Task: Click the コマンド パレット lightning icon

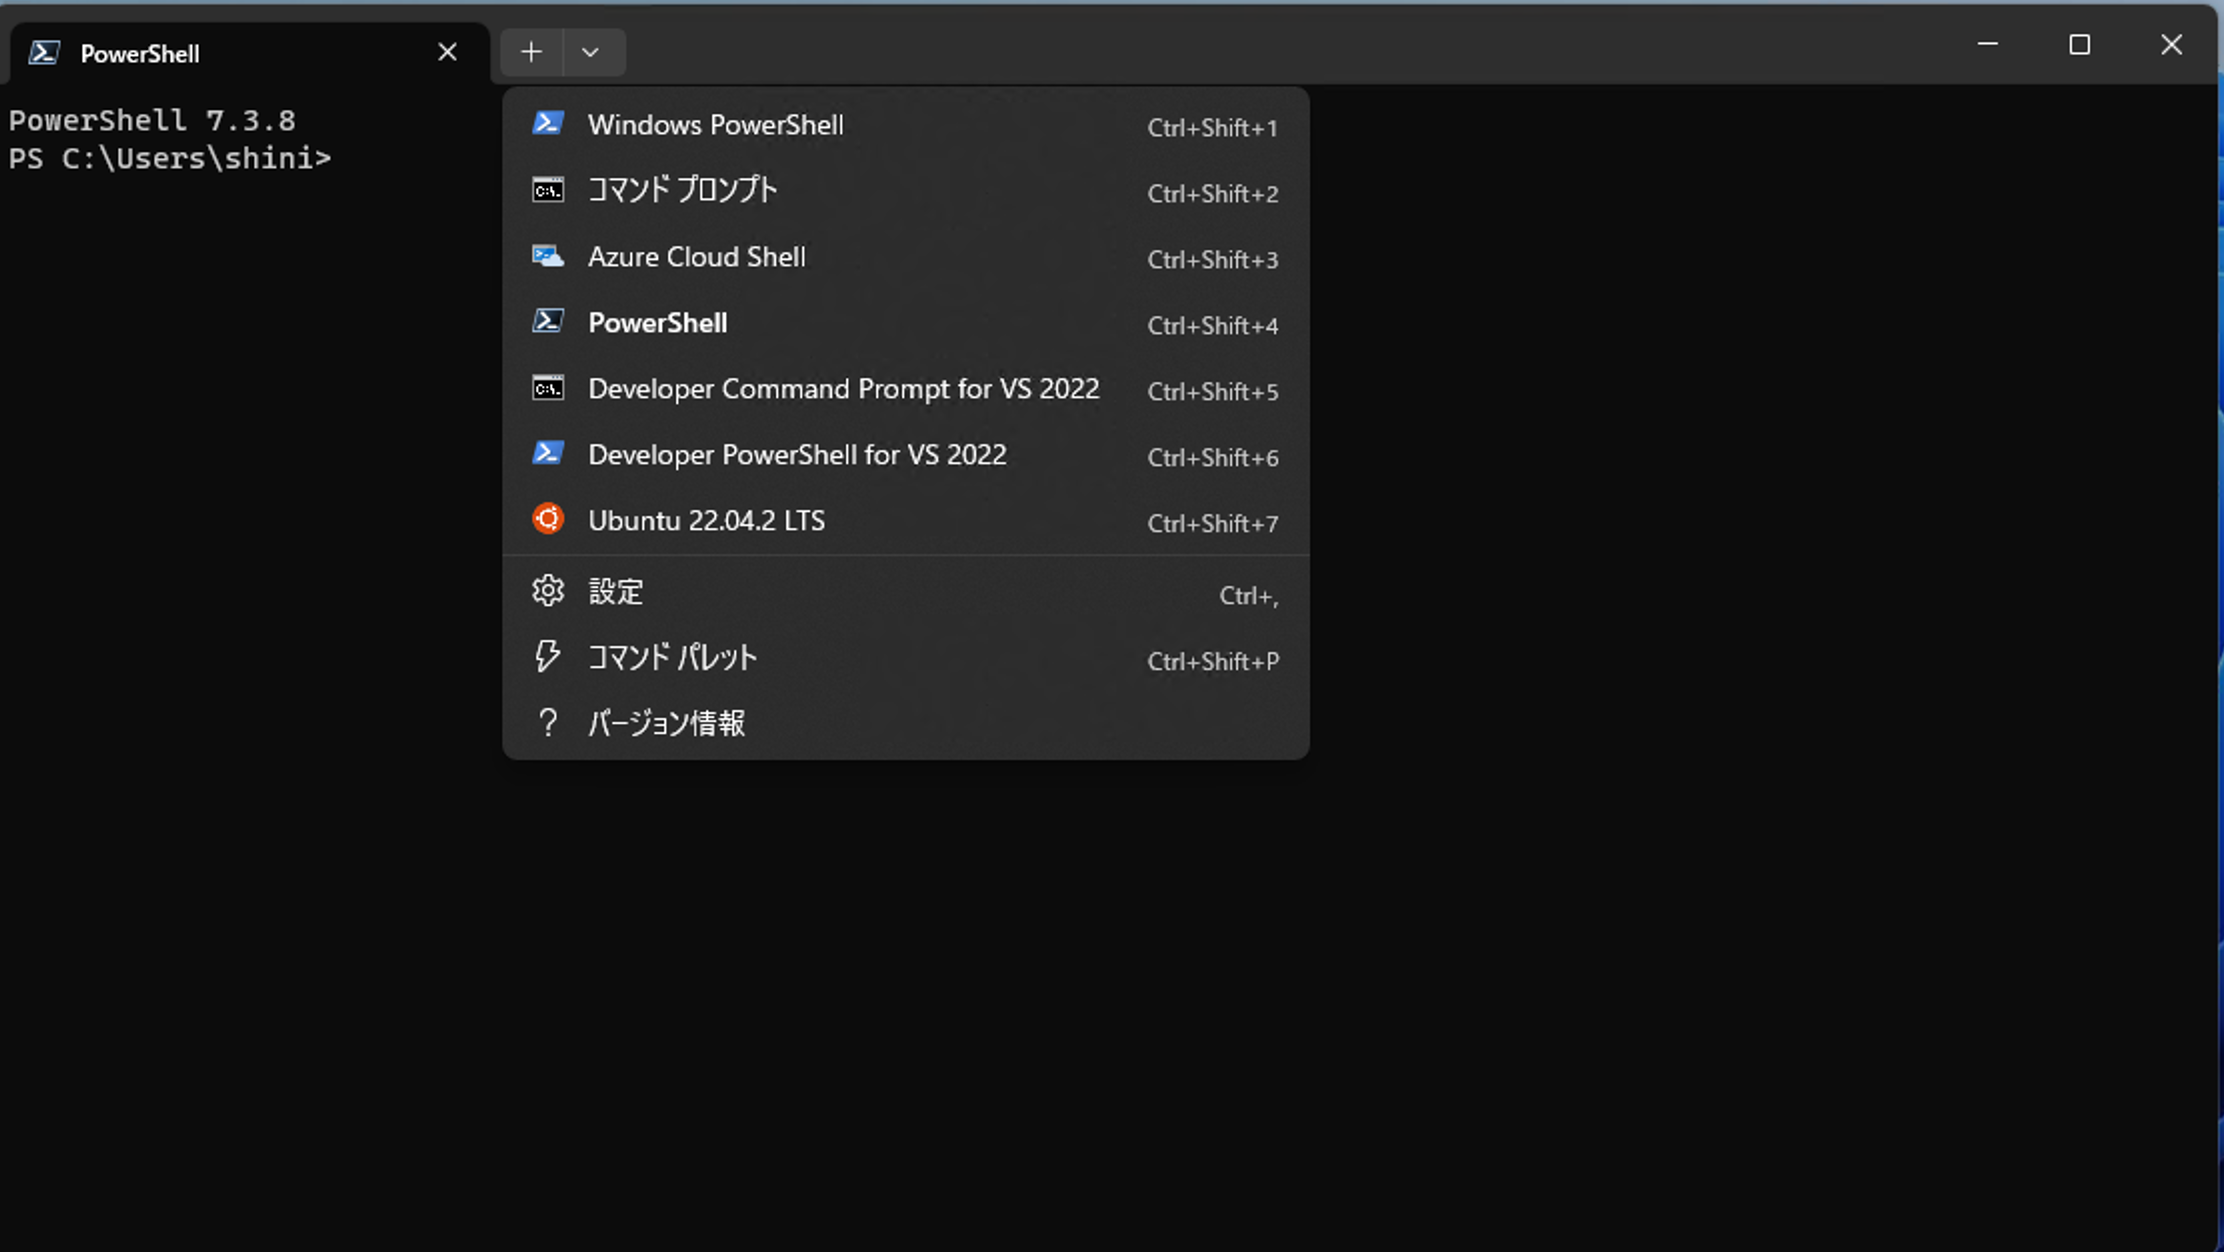Action: coord(548,656)
